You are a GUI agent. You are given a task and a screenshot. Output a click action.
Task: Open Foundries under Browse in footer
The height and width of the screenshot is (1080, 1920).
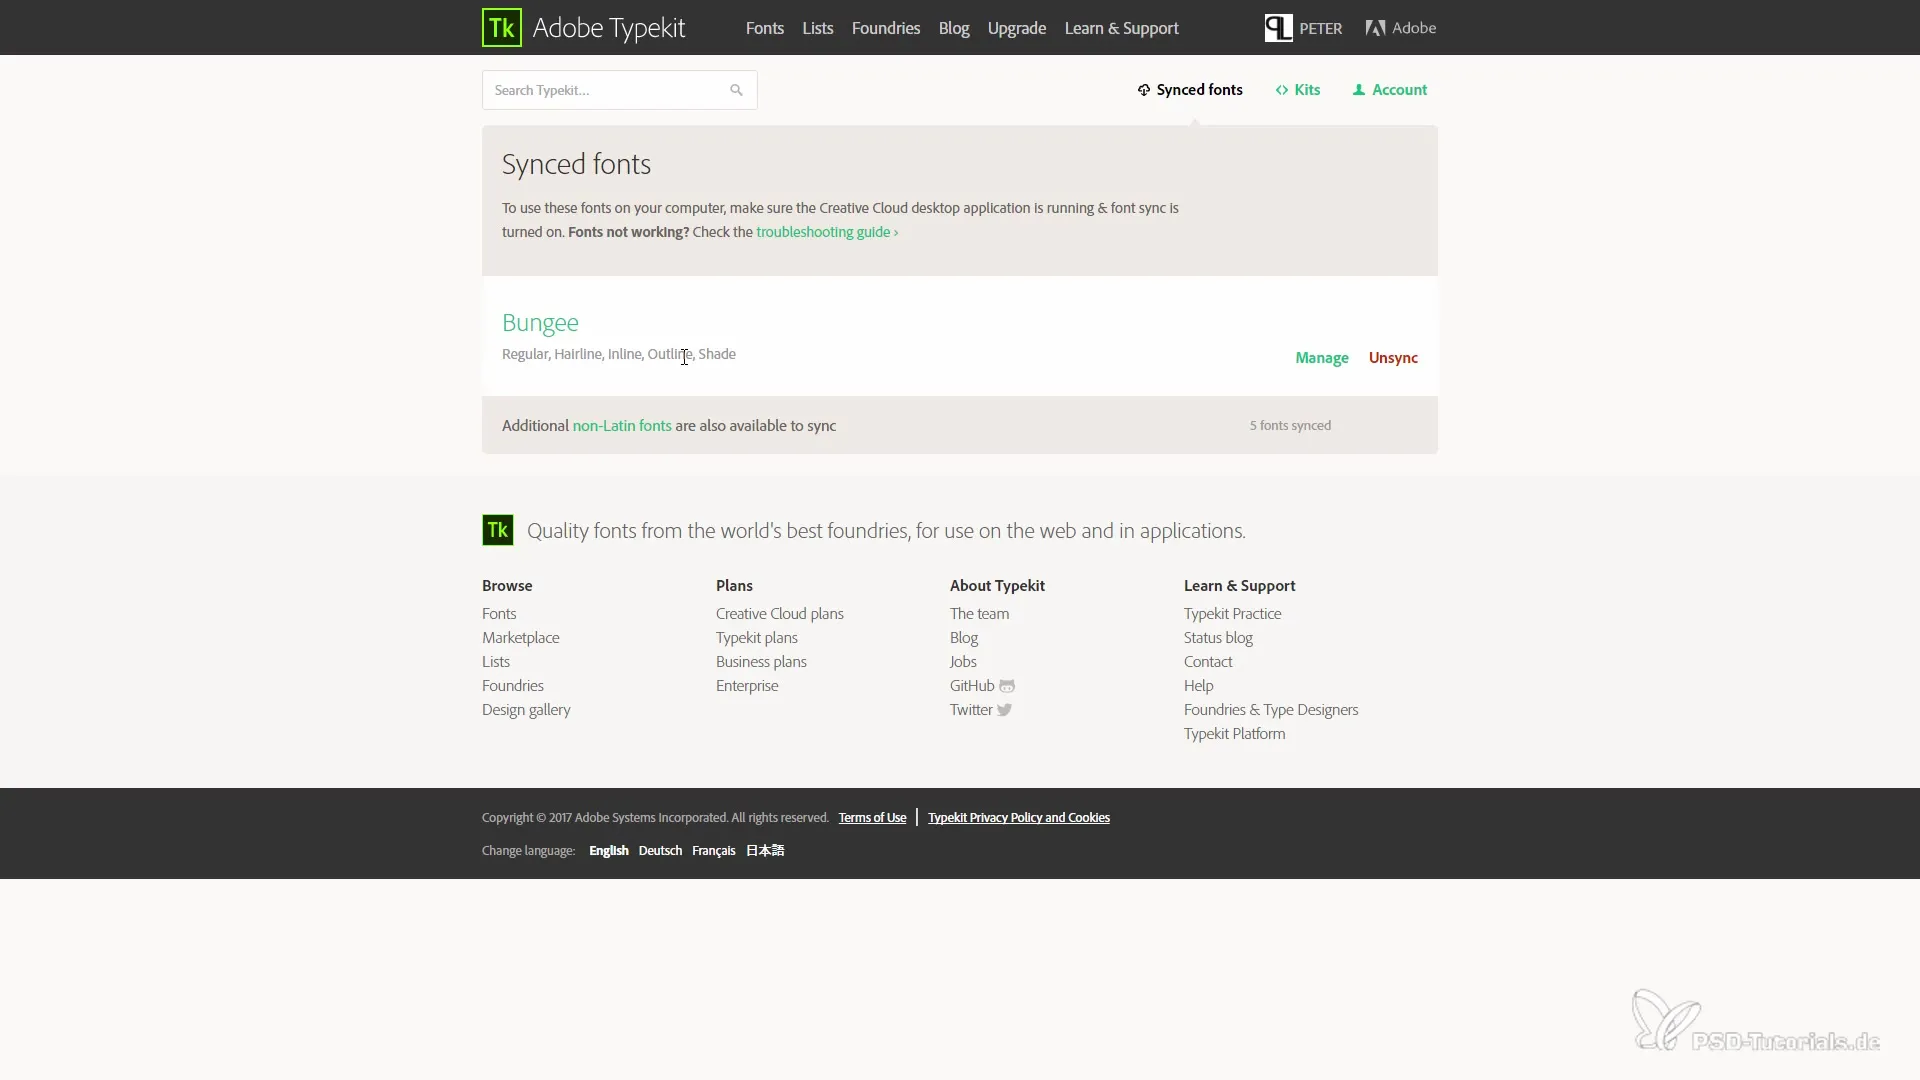[x=513, y=686]
